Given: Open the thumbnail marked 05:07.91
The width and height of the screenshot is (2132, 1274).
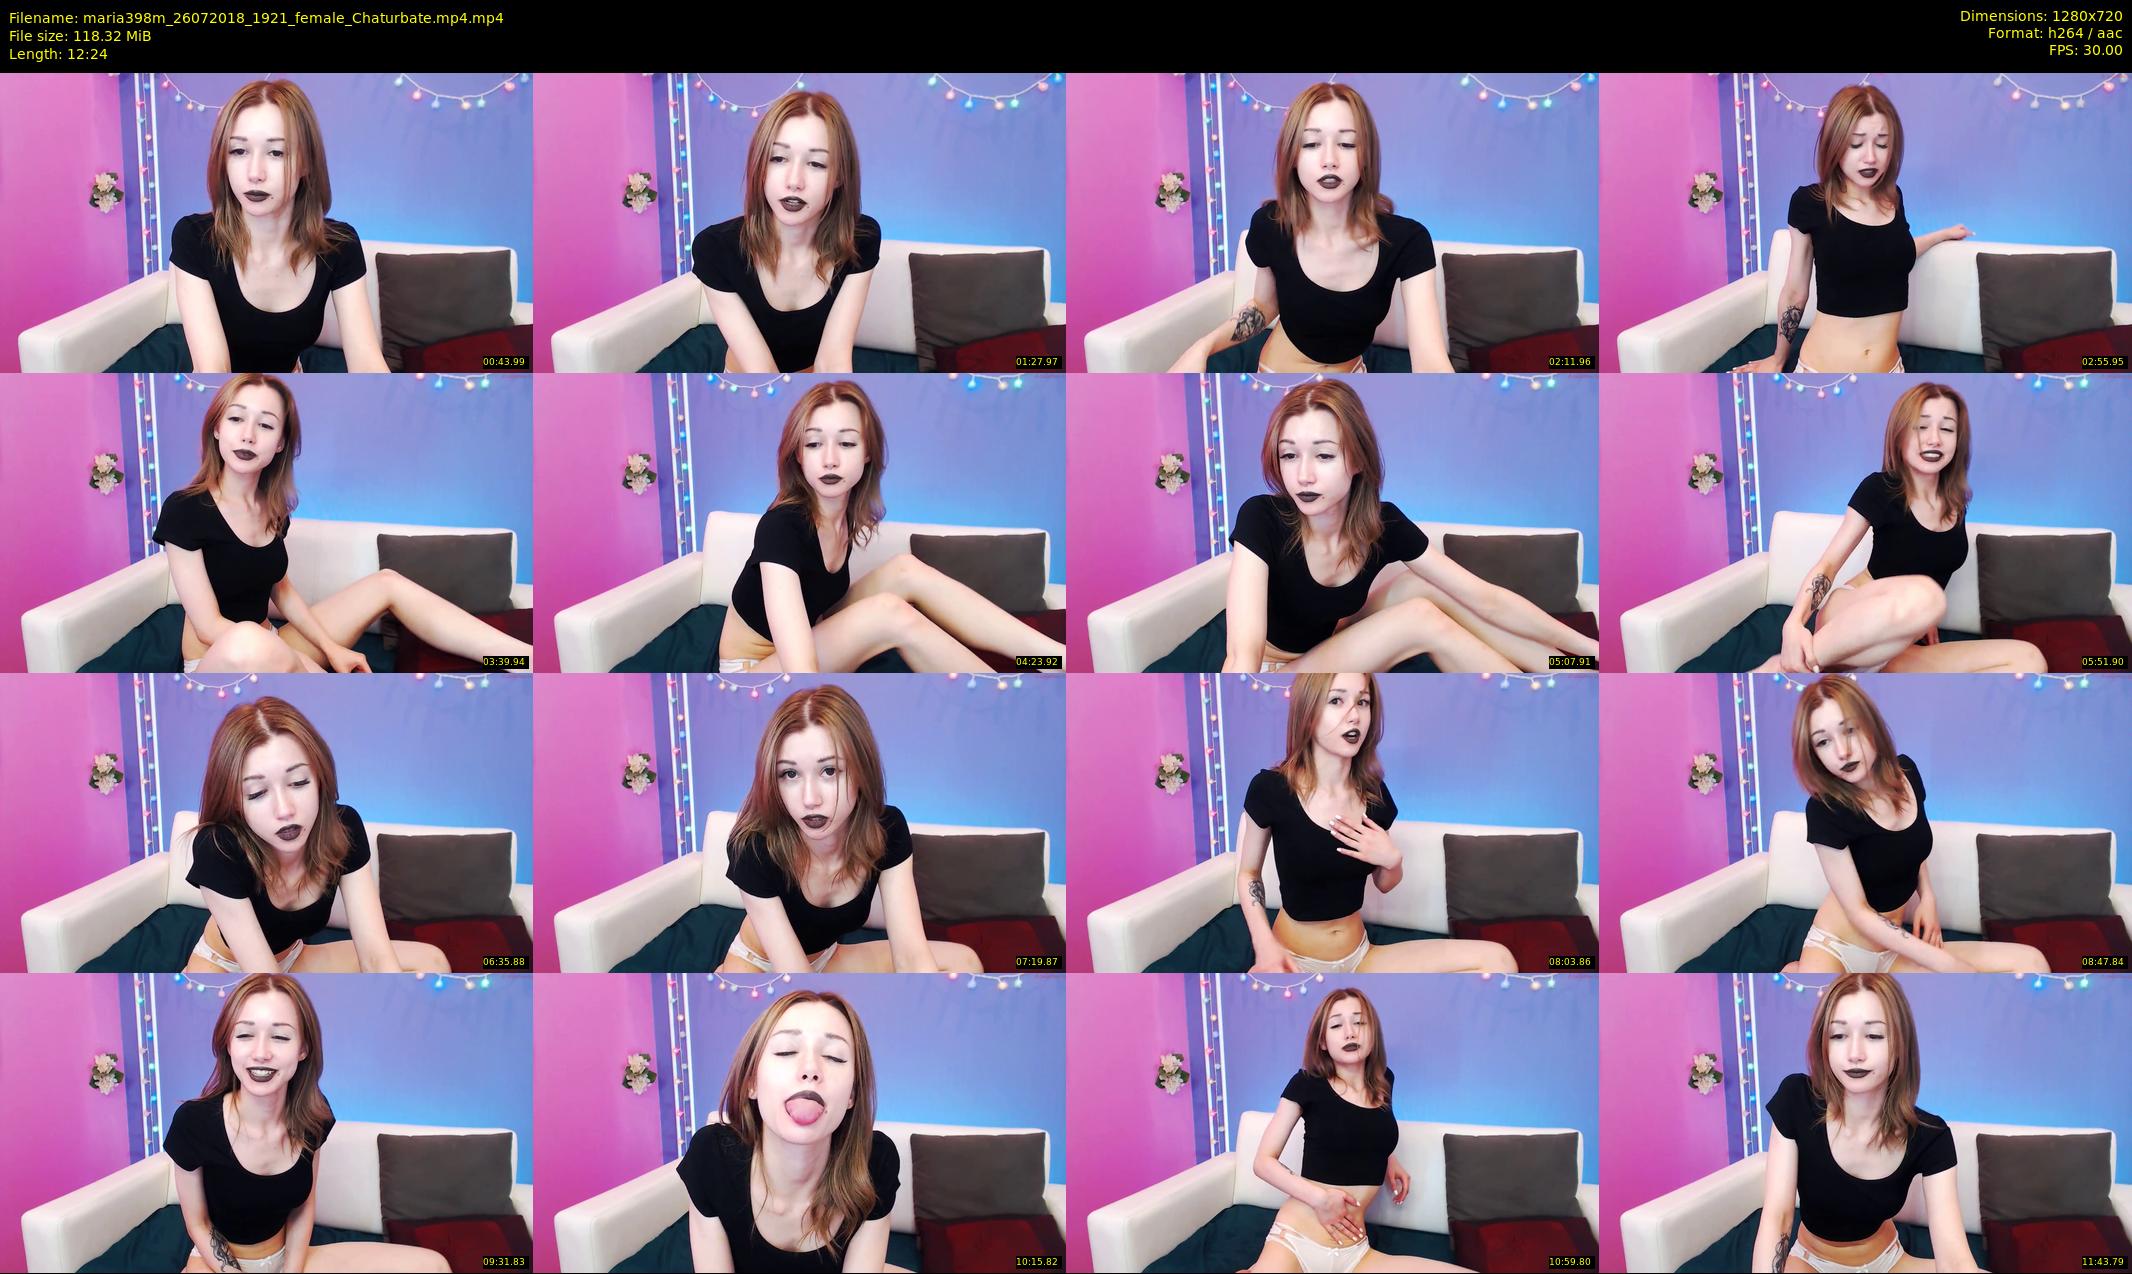Looking at the screenshot, I should click(1332, 522).
